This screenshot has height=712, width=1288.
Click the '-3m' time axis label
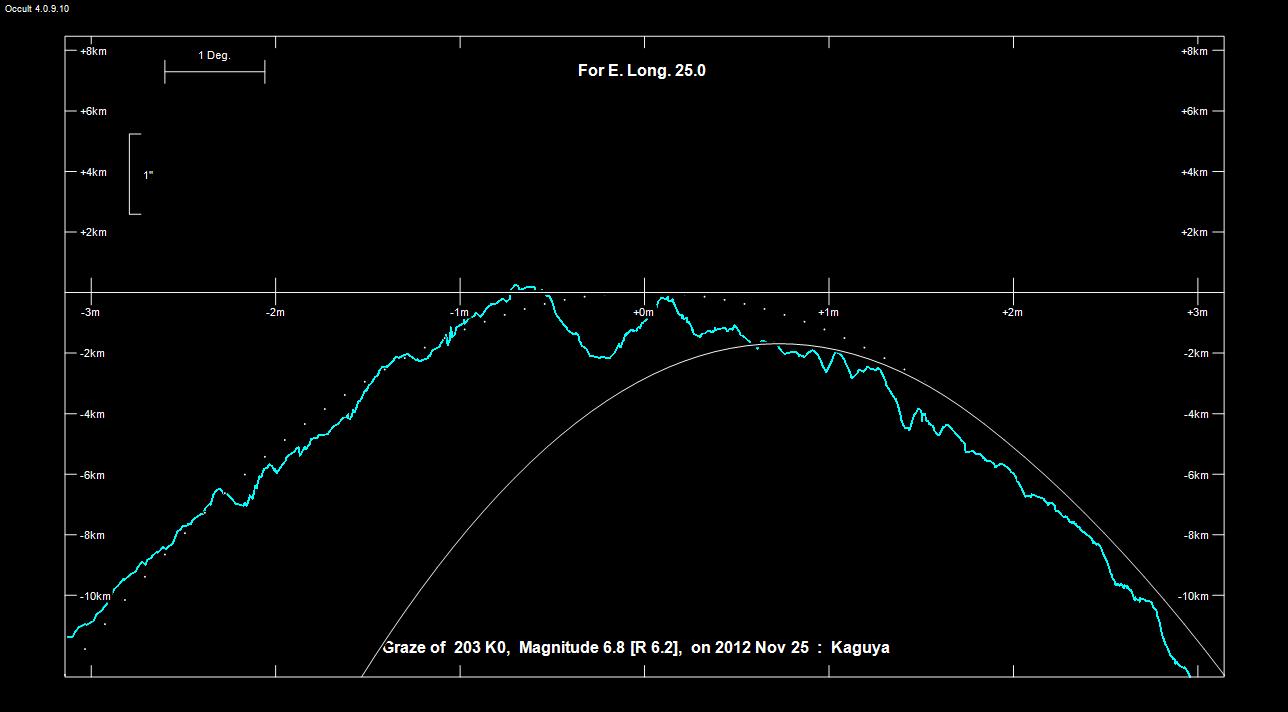point(91,312)
